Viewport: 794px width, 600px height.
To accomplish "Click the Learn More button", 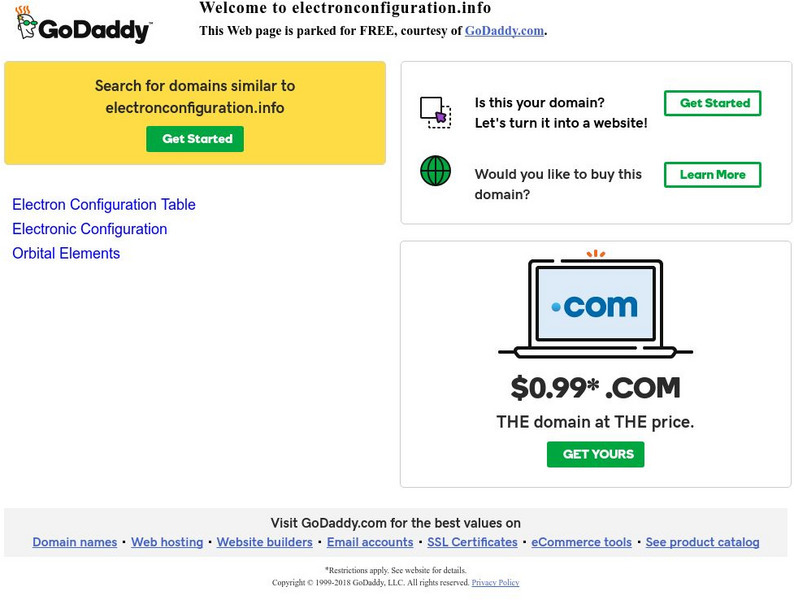I will 712,175.
